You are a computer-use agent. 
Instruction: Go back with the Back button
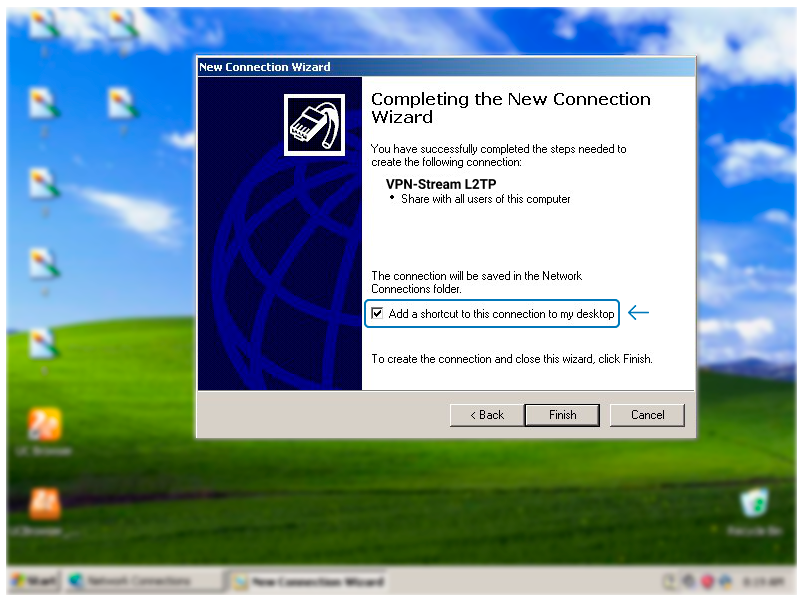pyautogui.click(x=487, y=415)
